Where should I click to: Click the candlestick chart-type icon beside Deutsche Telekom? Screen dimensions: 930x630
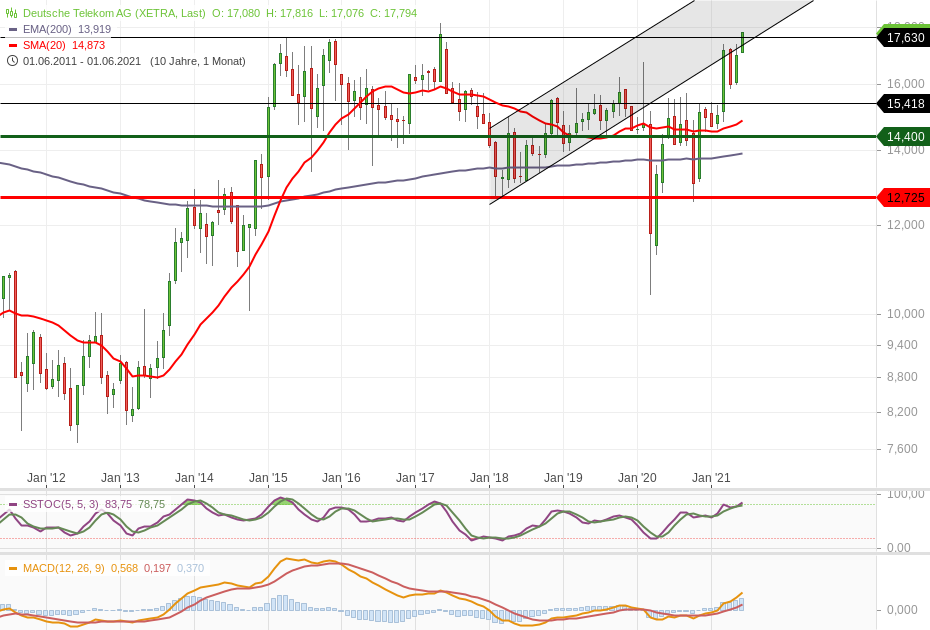click(12, 13)
